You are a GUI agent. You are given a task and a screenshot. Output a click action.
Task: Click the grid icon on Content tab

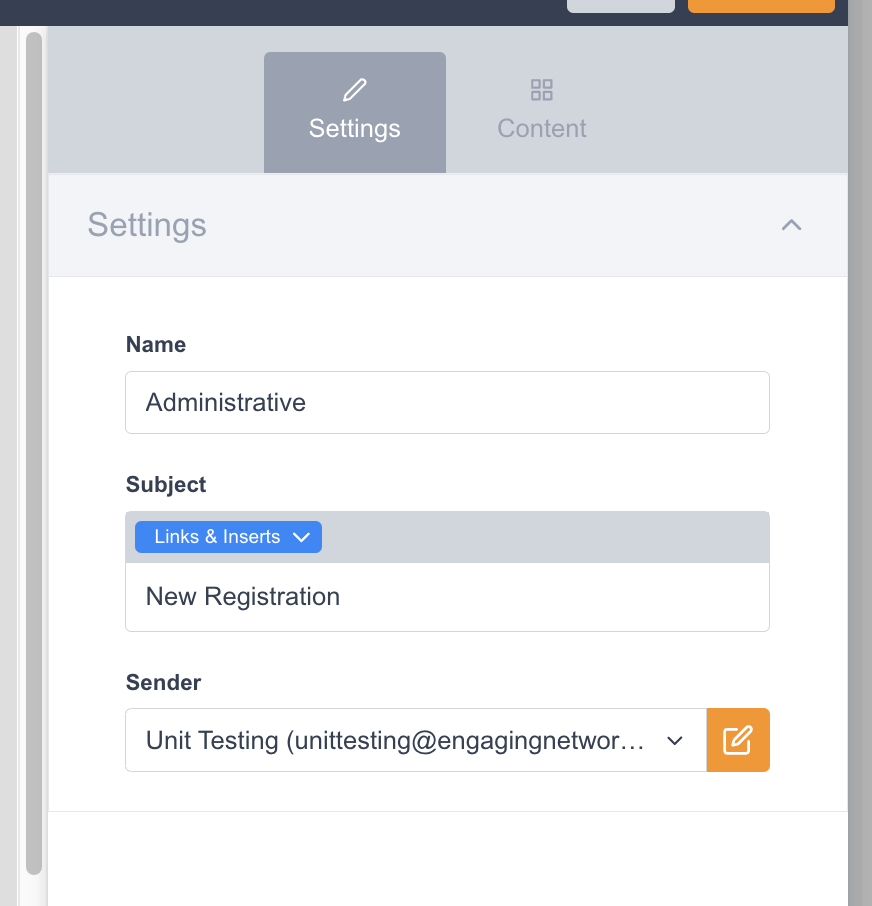coord(541,91)
